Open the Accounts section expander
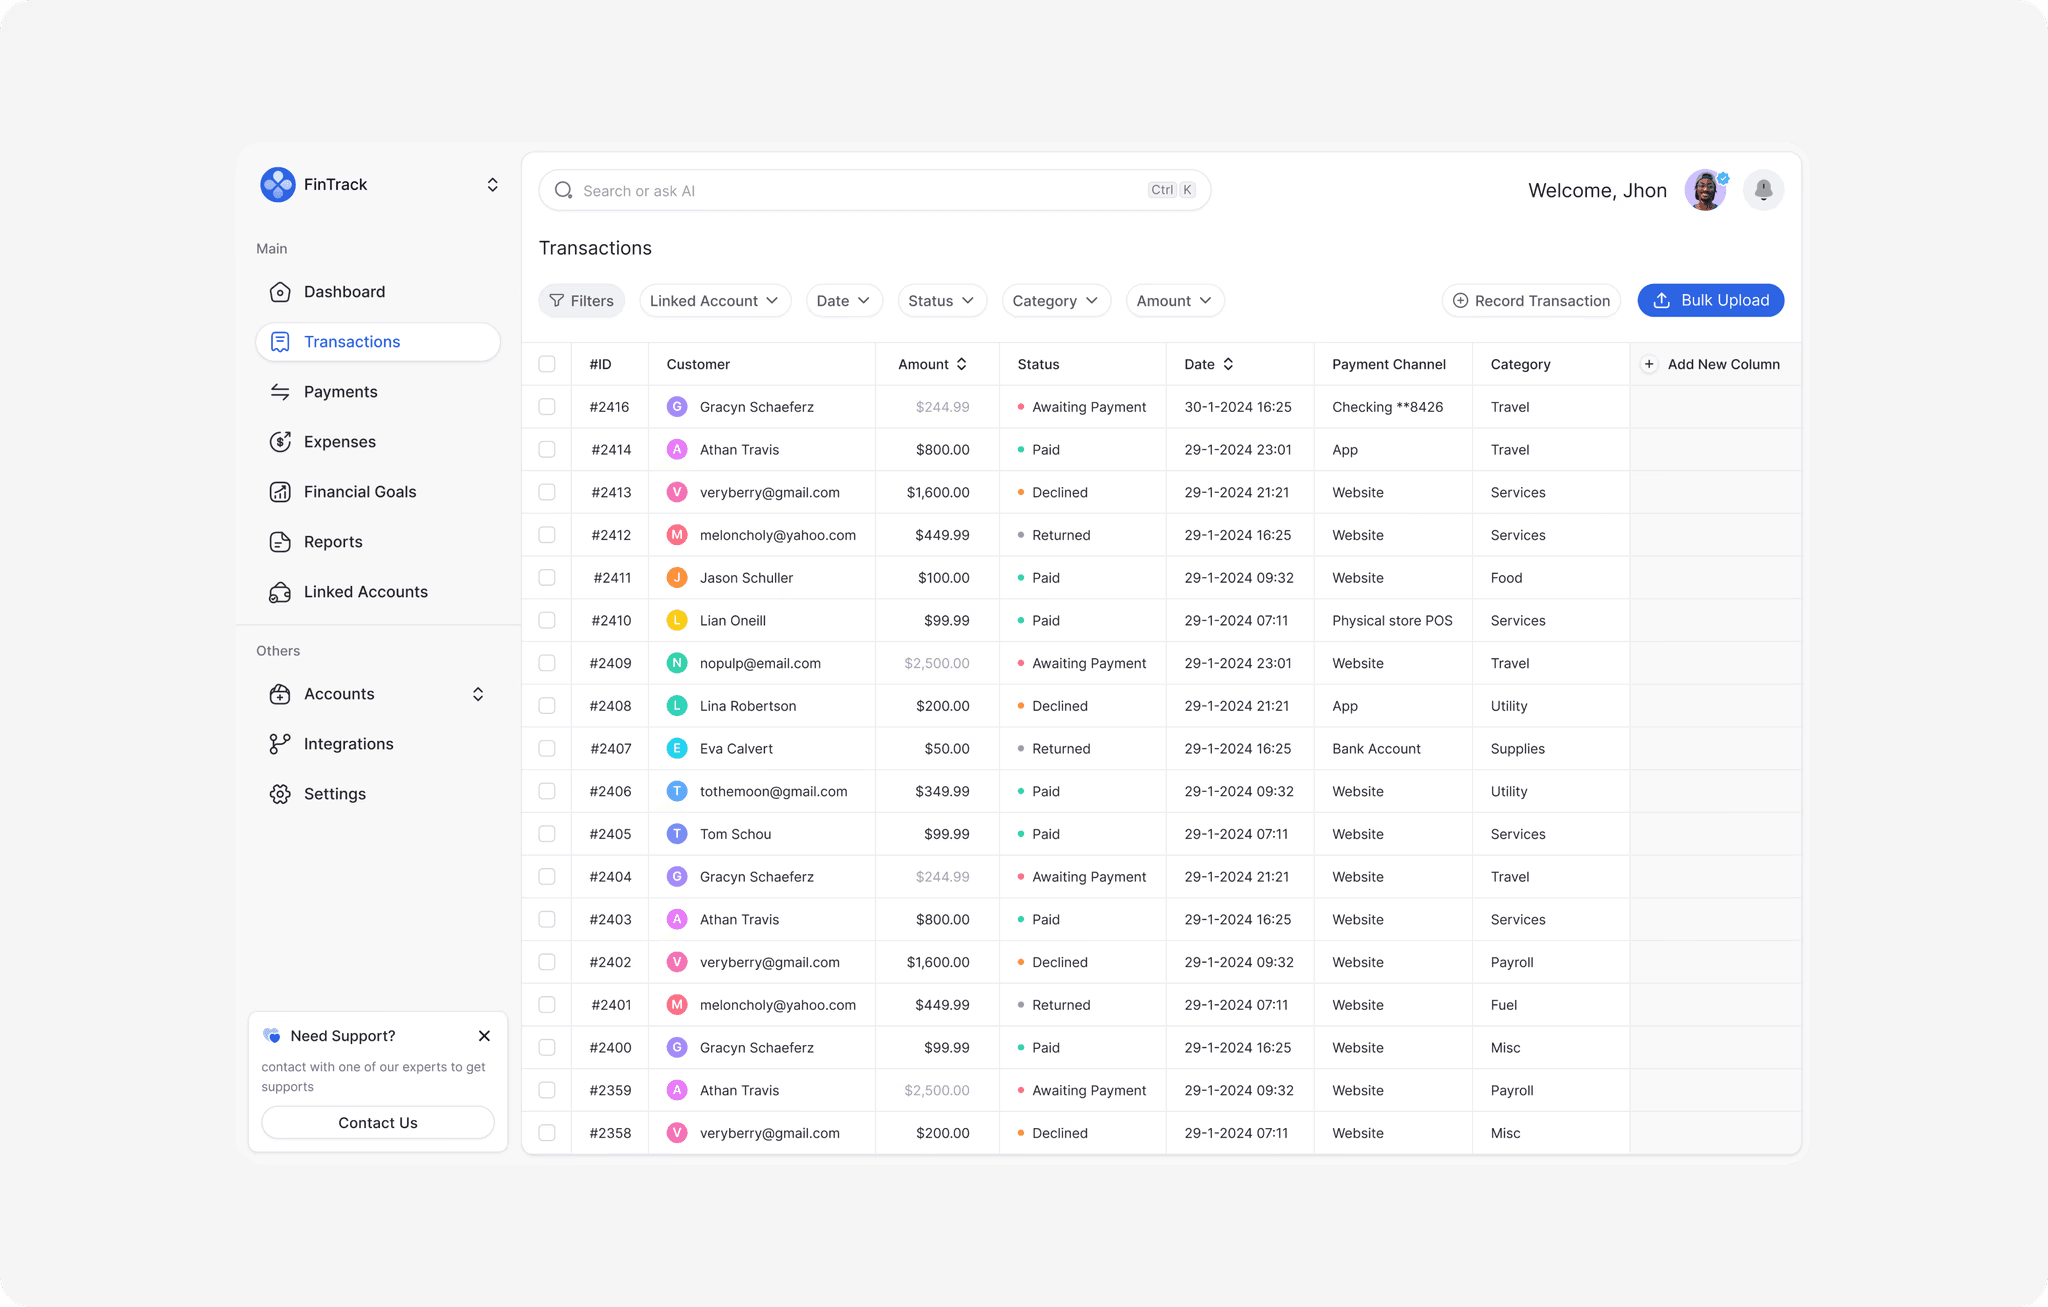The width and height of the screenshot is (2048, 1307). [478, 693]
